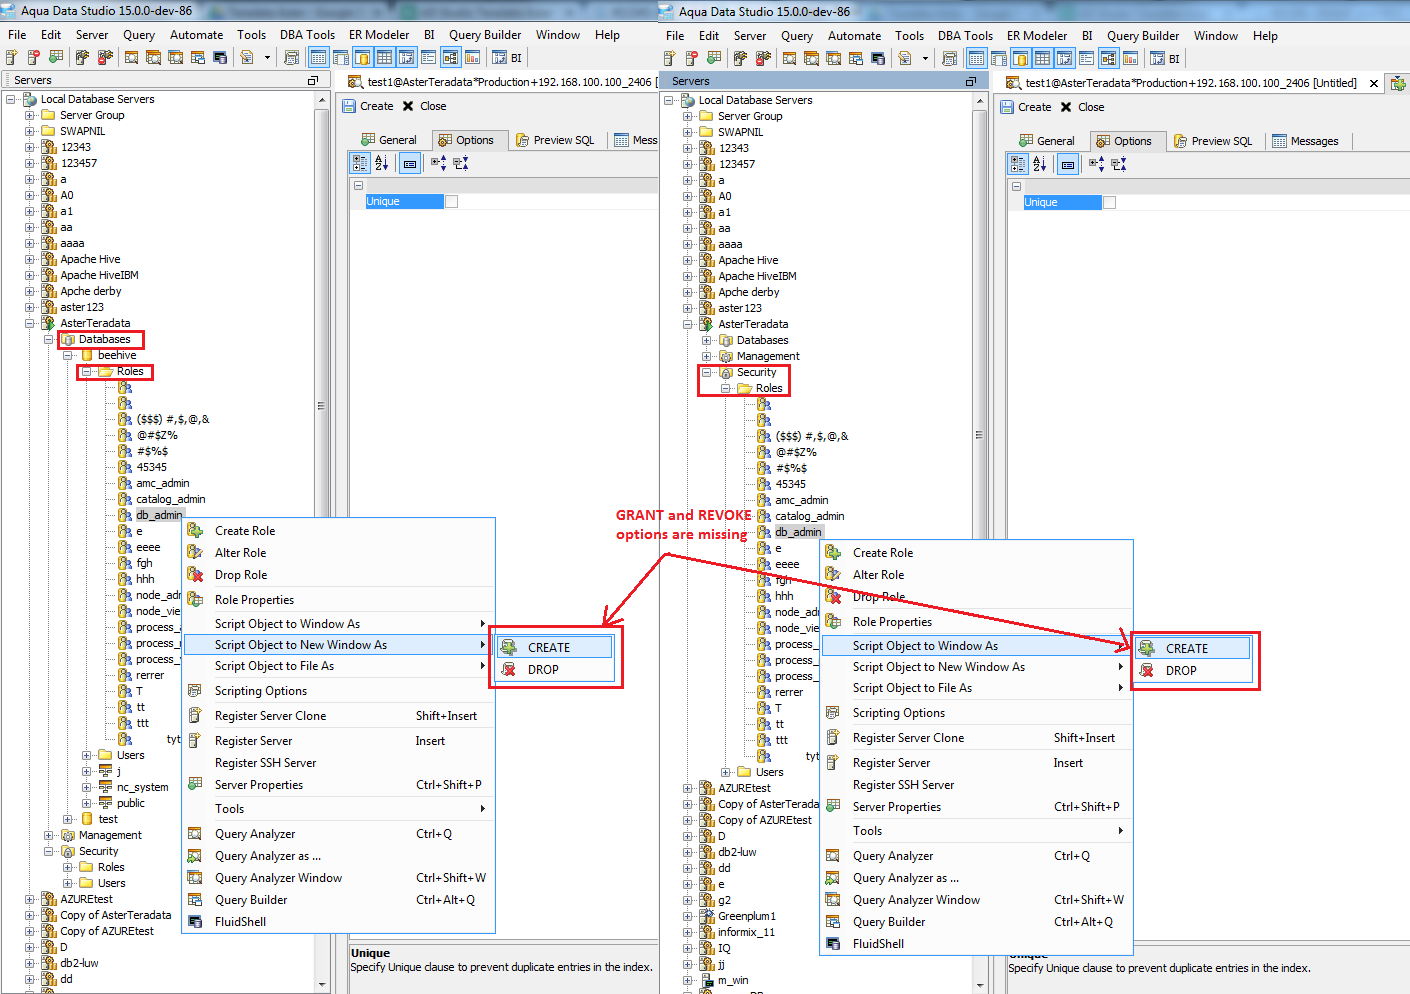Click FluidShell icon in left context menu
Image resolution: width=1410 pixels, height=994 pixels.
pos(195,922)
